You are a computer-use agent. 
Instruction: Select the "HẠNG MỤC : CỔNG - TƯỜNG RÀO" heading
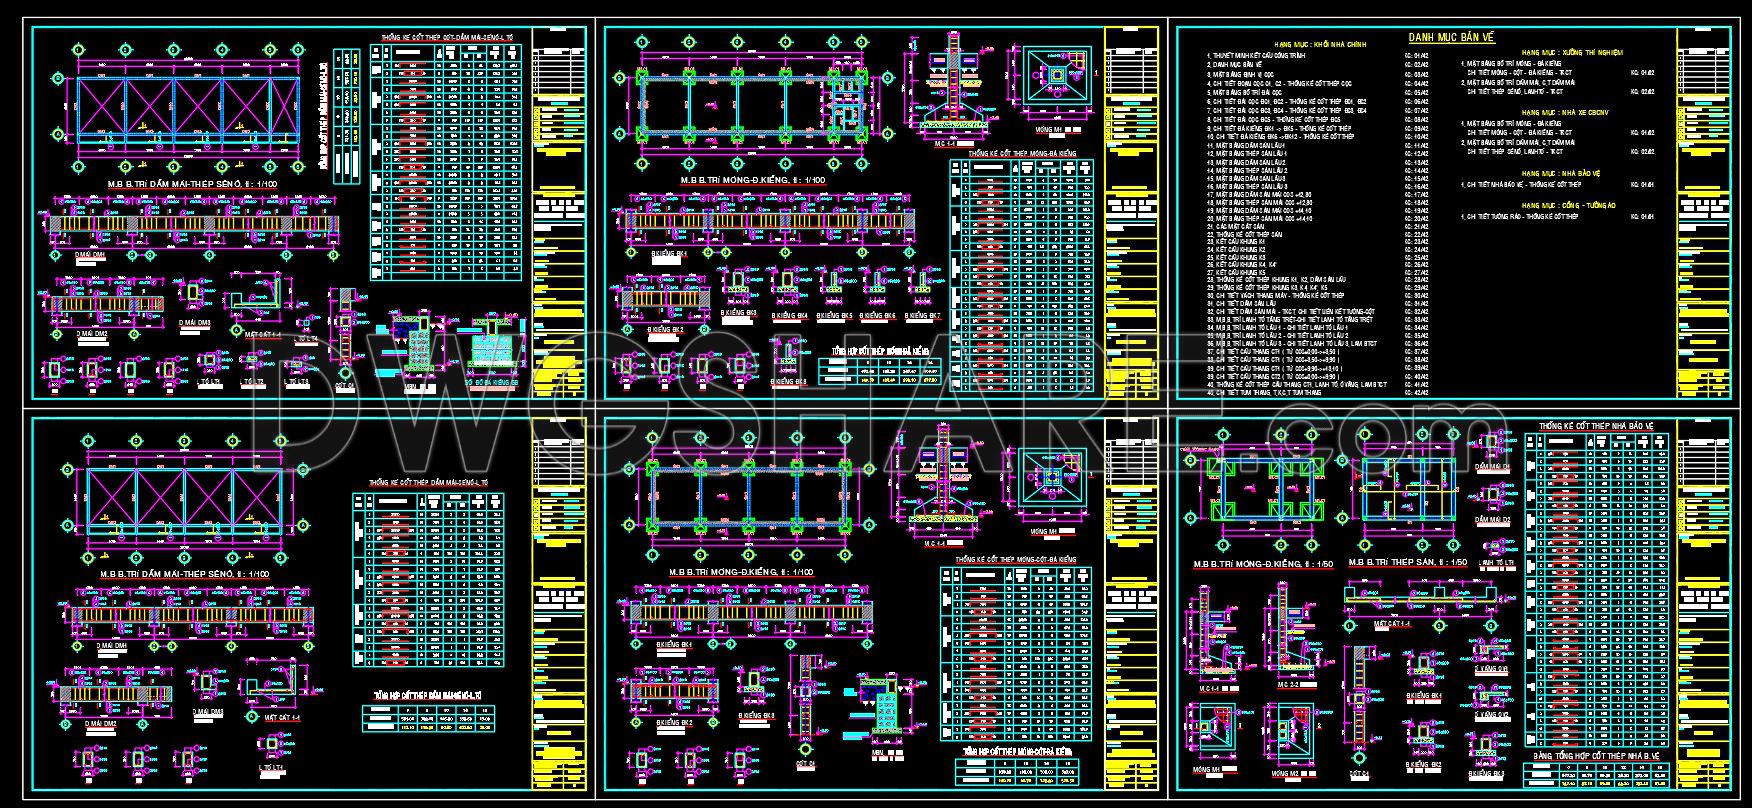click(1568, 205)
